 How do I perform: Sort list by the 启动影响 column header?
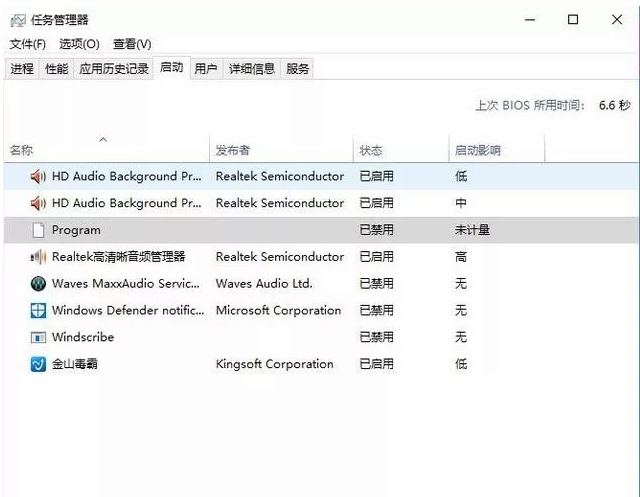pyautogui.click(x=478, y=151)
